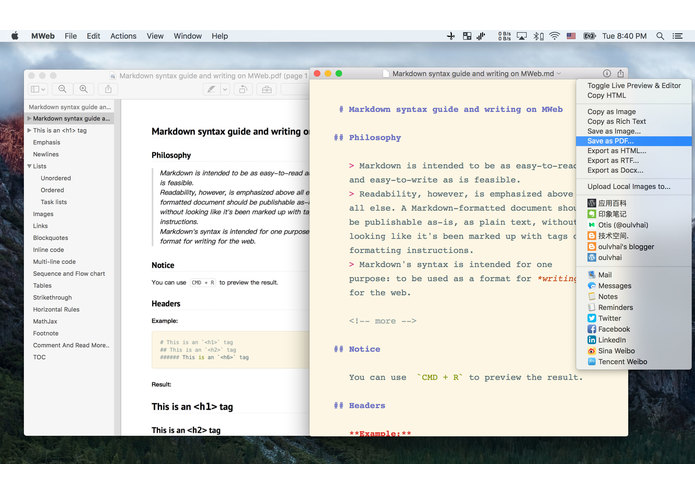Click the AirPlay display icon

click(x=522, y=36)
